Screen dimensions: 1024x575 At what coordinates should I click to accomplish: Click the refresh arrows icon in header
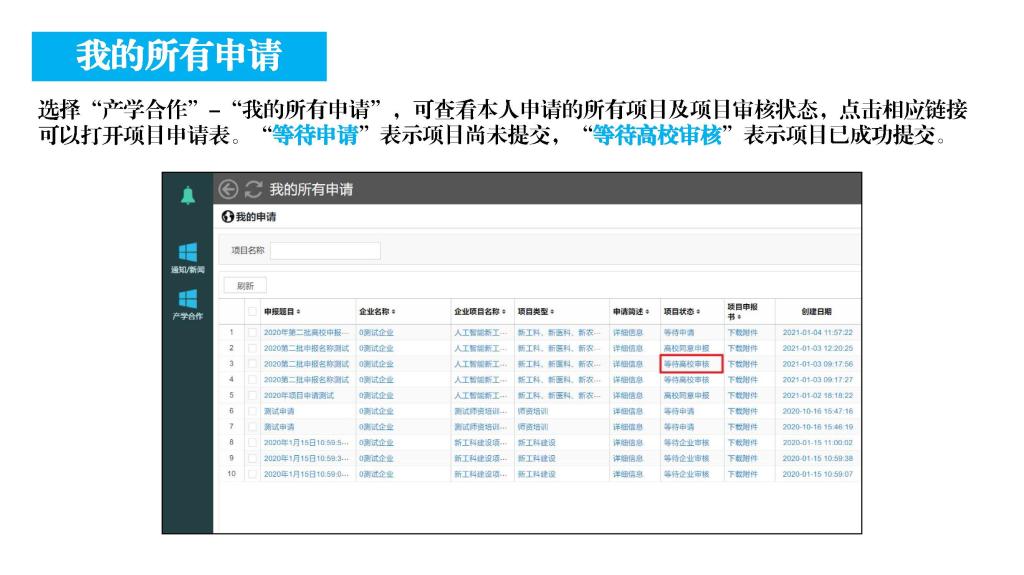pyautogui.click(x=253, y=190)
